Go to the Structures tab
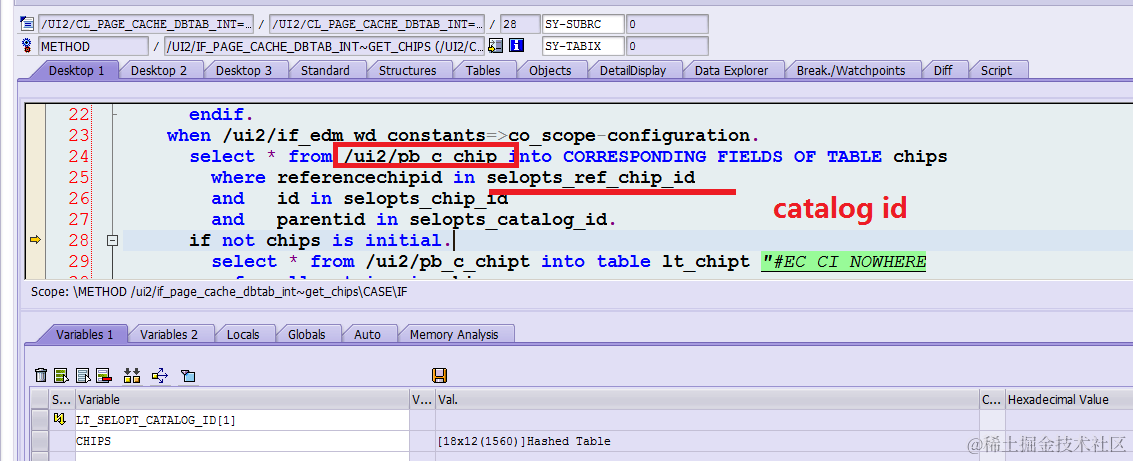1133x461 pixels. (408, 70)
